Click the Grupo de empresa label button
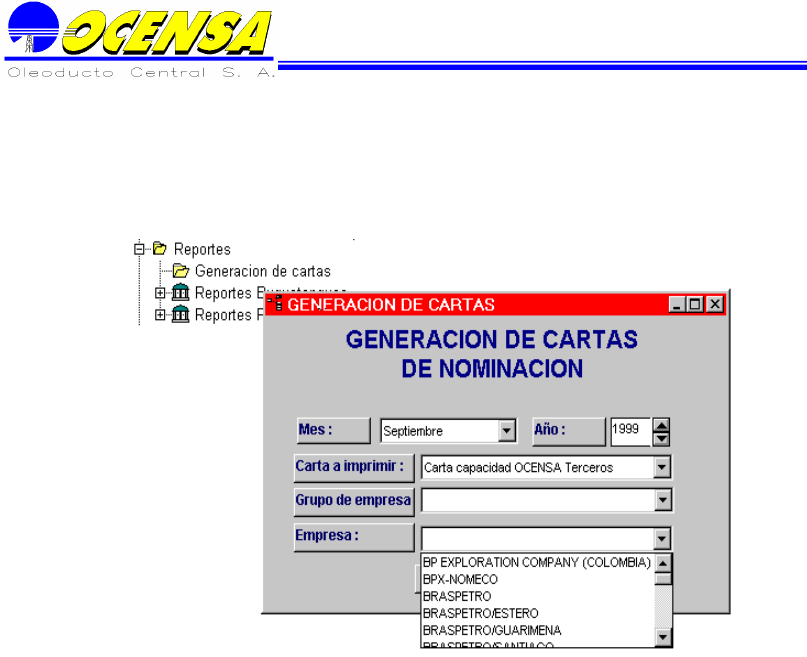The height and width of the screenshot is (657, 807). pyautogui.click(x=354, y=502)
